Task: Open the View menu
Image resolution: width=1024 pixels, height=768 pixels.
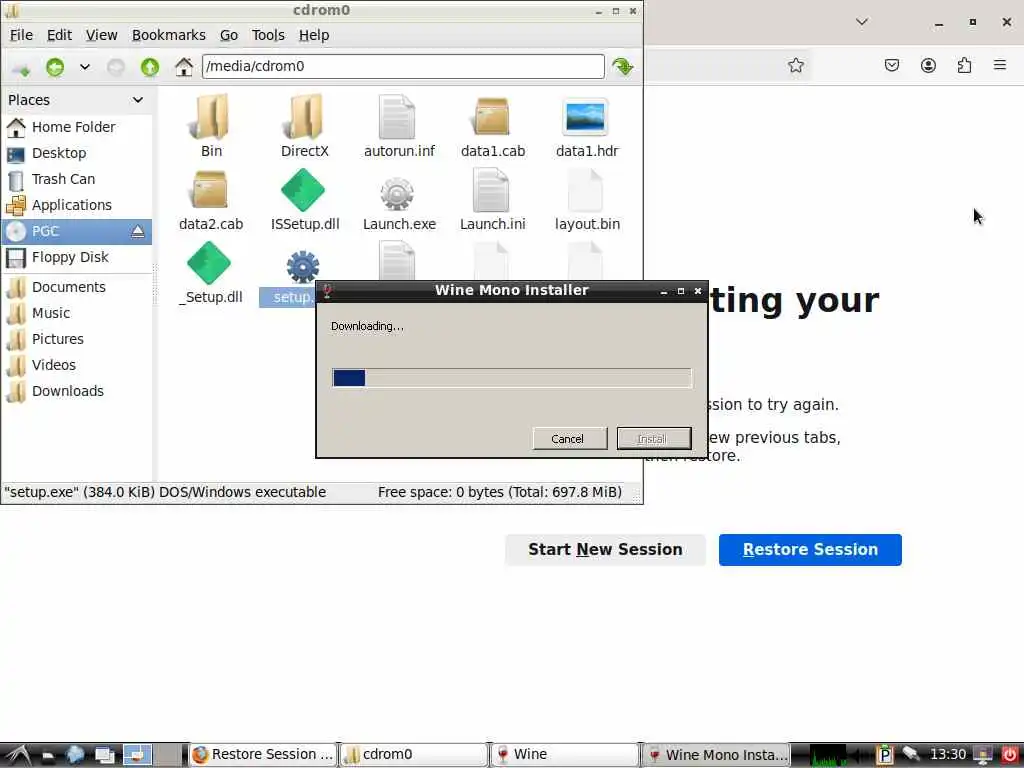Action: tap(101, 35)
